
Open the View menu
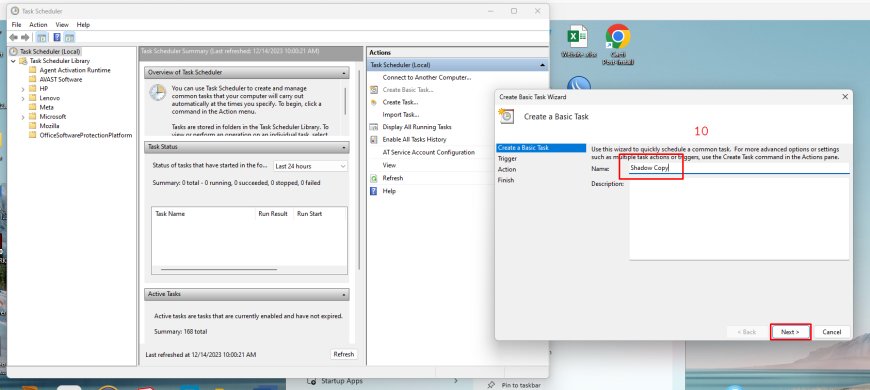[x=62, y=25]
